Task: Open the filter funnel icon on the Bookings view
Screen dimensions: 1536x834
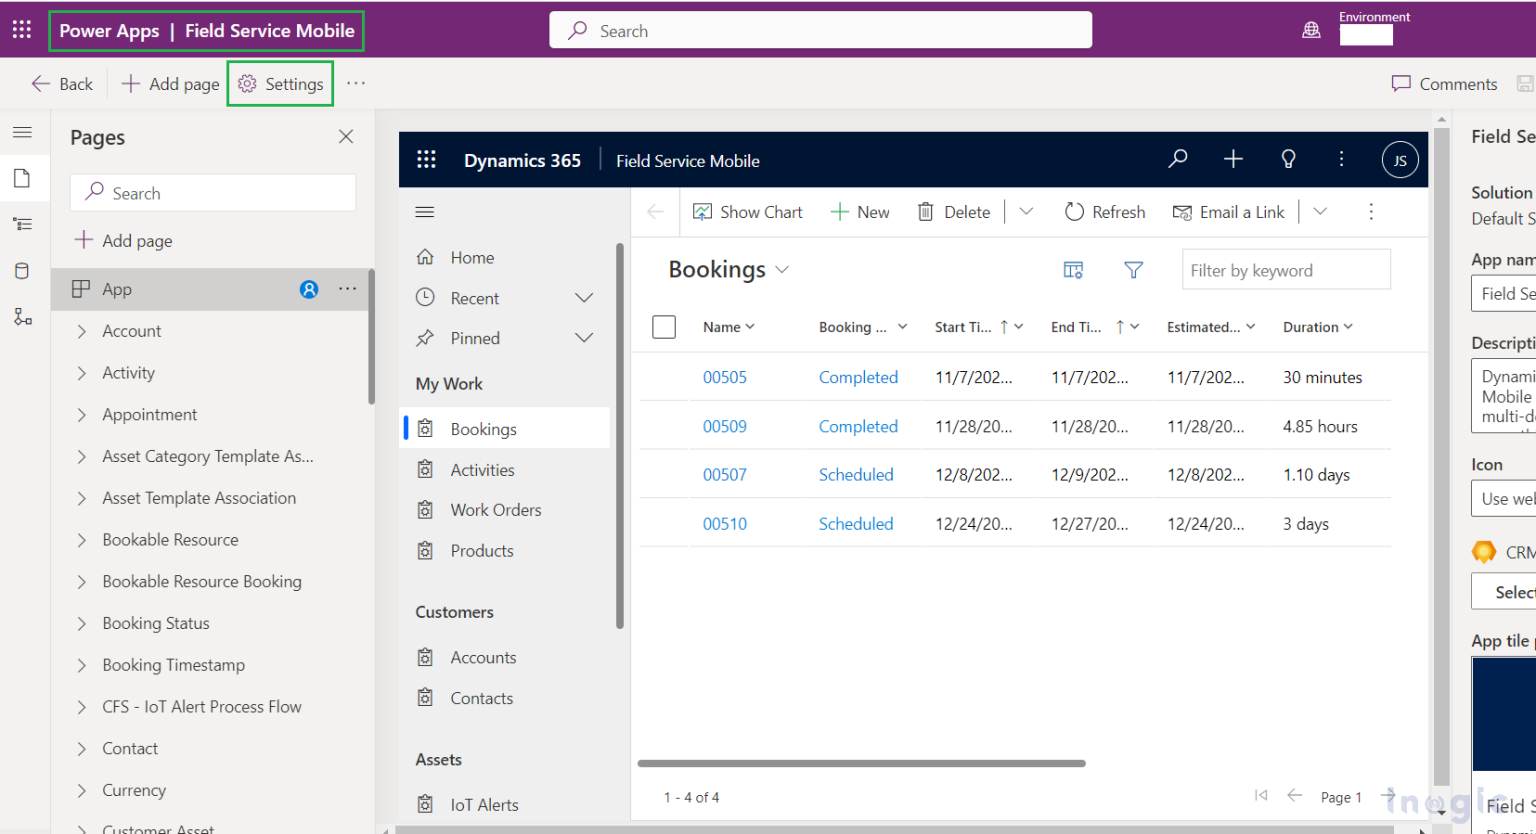Action: coord(1133,269)
